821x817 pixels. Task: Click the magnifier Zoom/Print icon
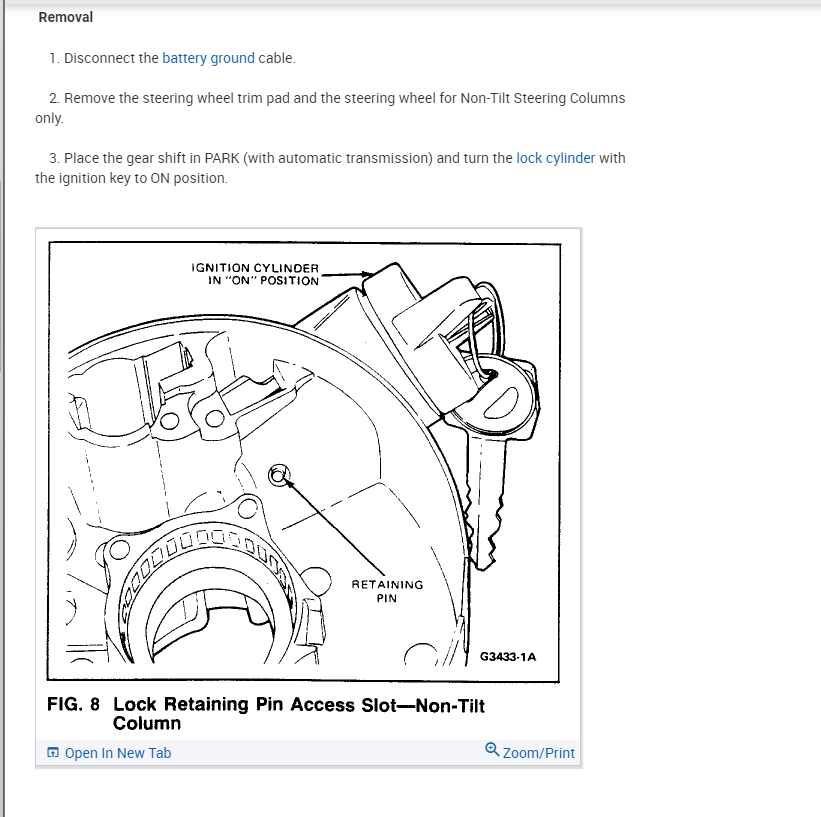[492, 749]
